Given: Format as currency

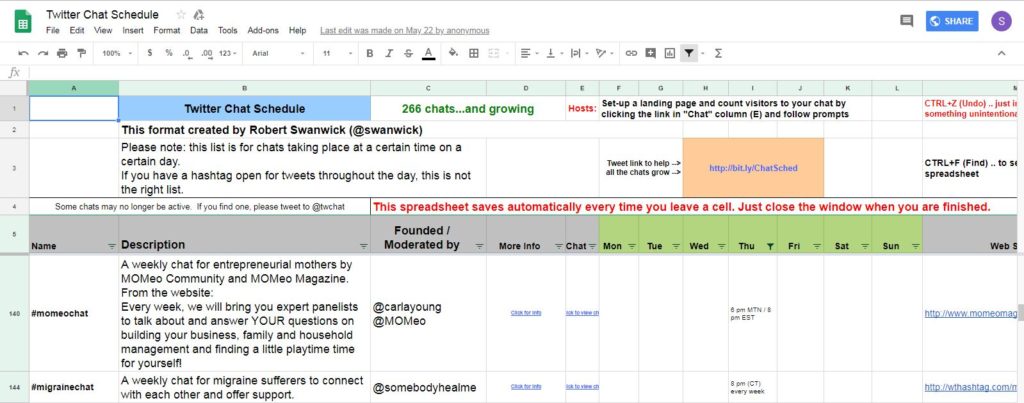Looking at the screenshot, I should pos(150,53).
